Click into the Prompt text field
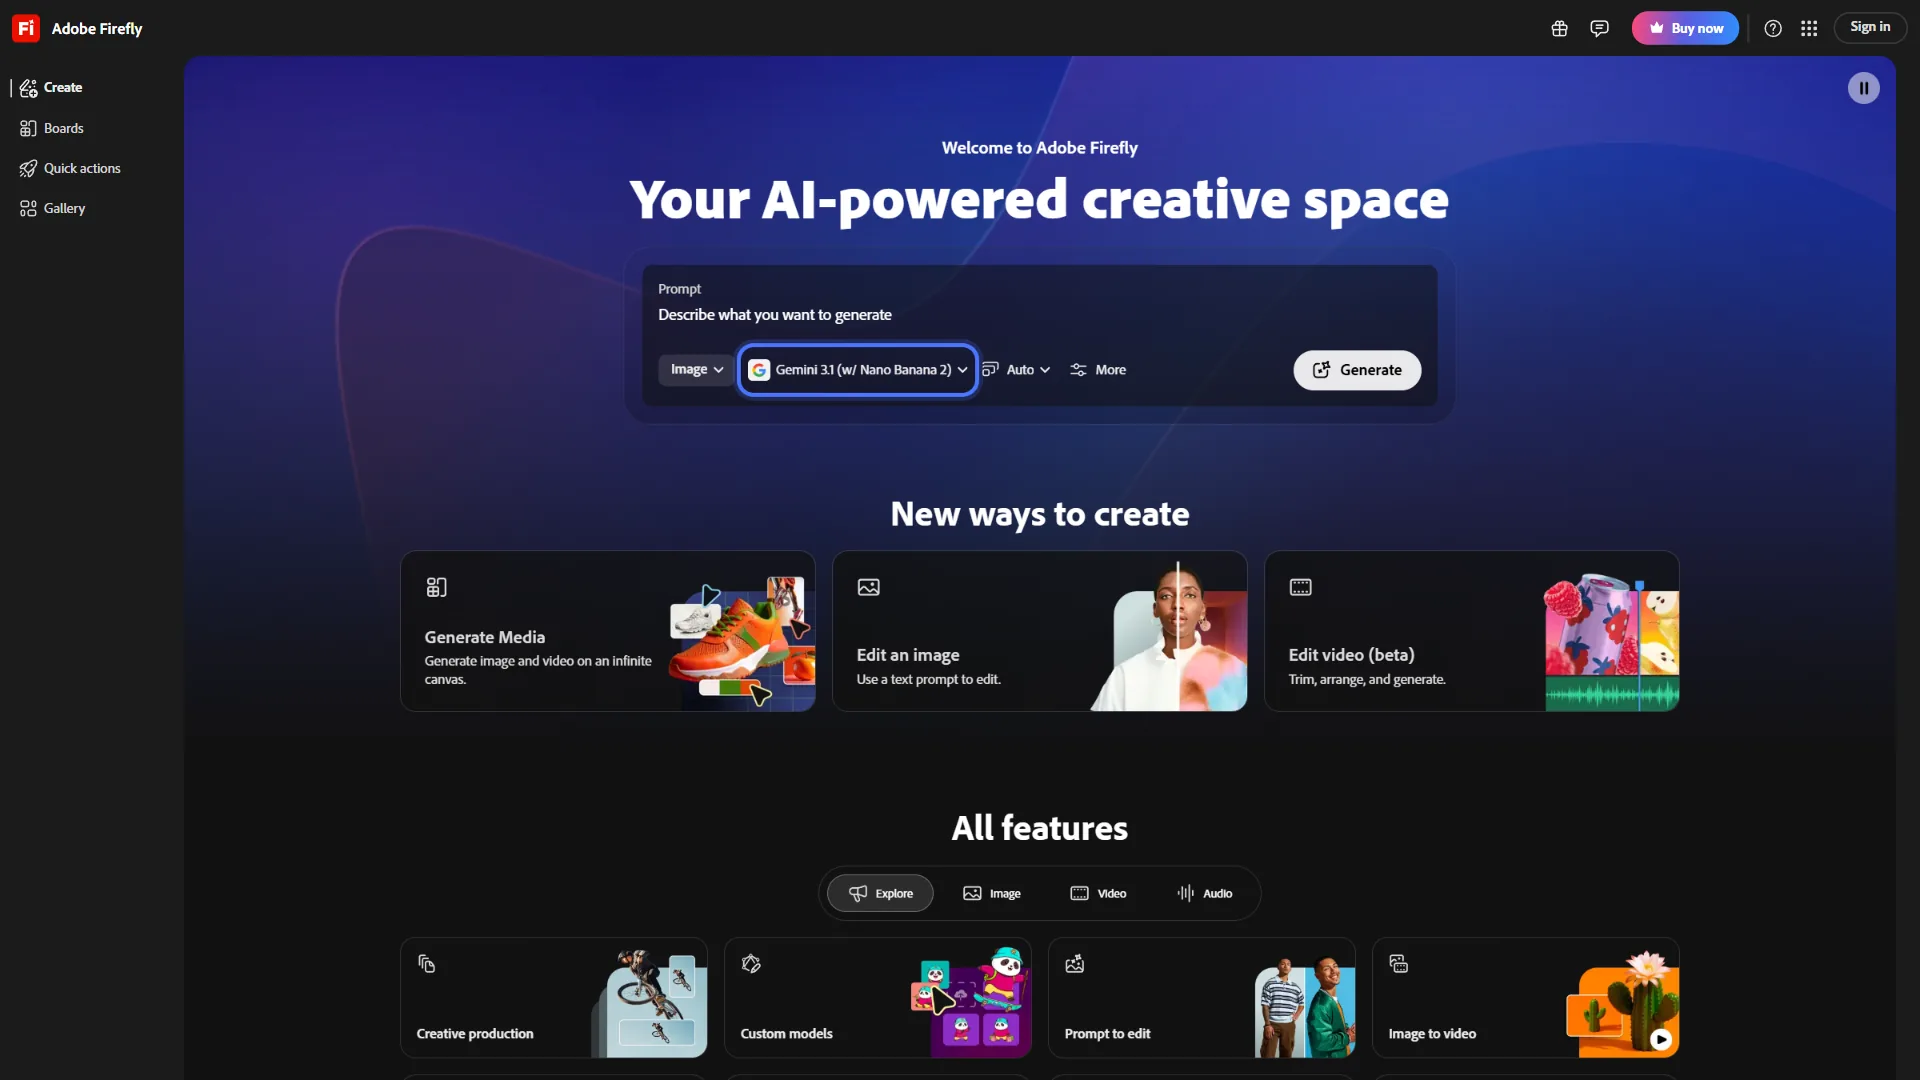1920x1080 pixels. pos(1039,315)
